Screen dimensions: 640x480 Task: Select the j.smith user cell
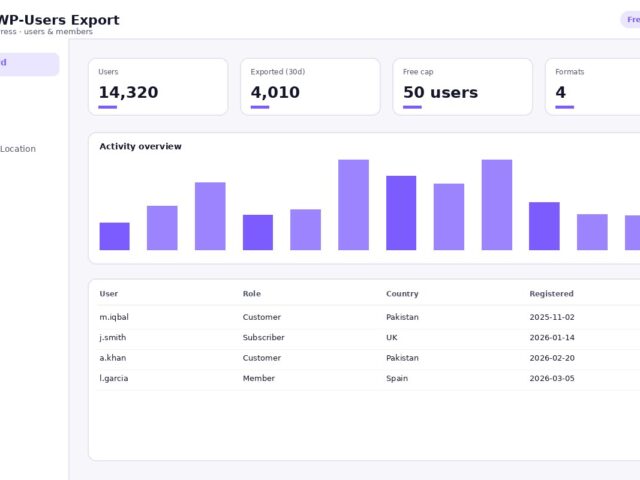click(113, 338)
